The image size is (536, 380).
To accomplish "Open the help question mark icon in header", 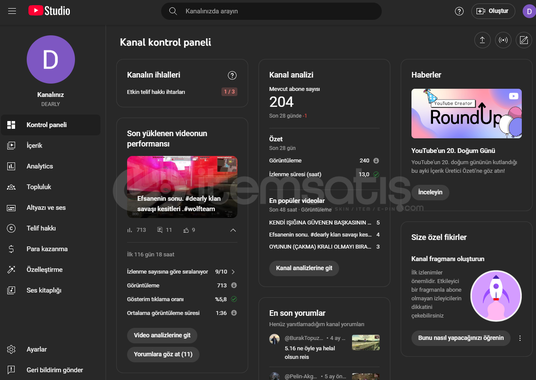I will coord(459,11).
